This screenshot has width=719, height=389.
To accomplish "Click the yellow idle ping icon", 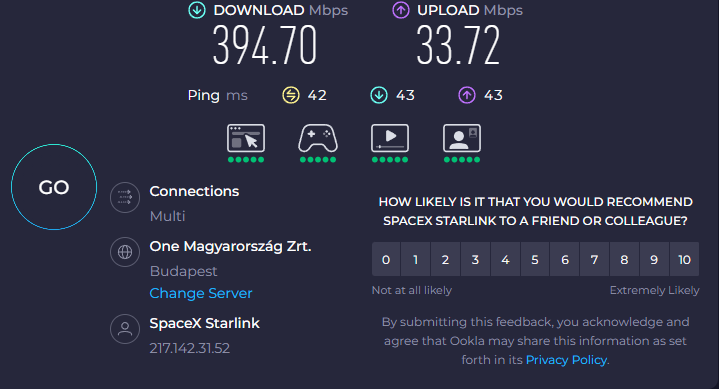I will (x=291, y=95).
